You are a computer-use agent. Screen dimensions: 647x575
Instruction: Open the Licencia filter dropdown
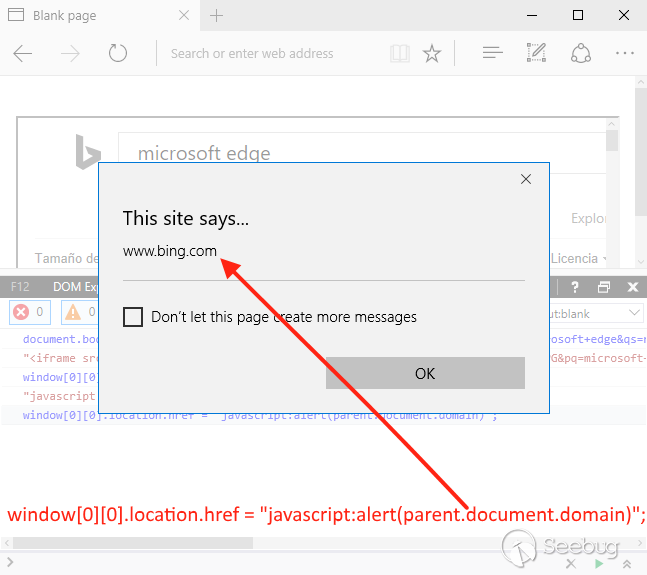pos(579,259)
